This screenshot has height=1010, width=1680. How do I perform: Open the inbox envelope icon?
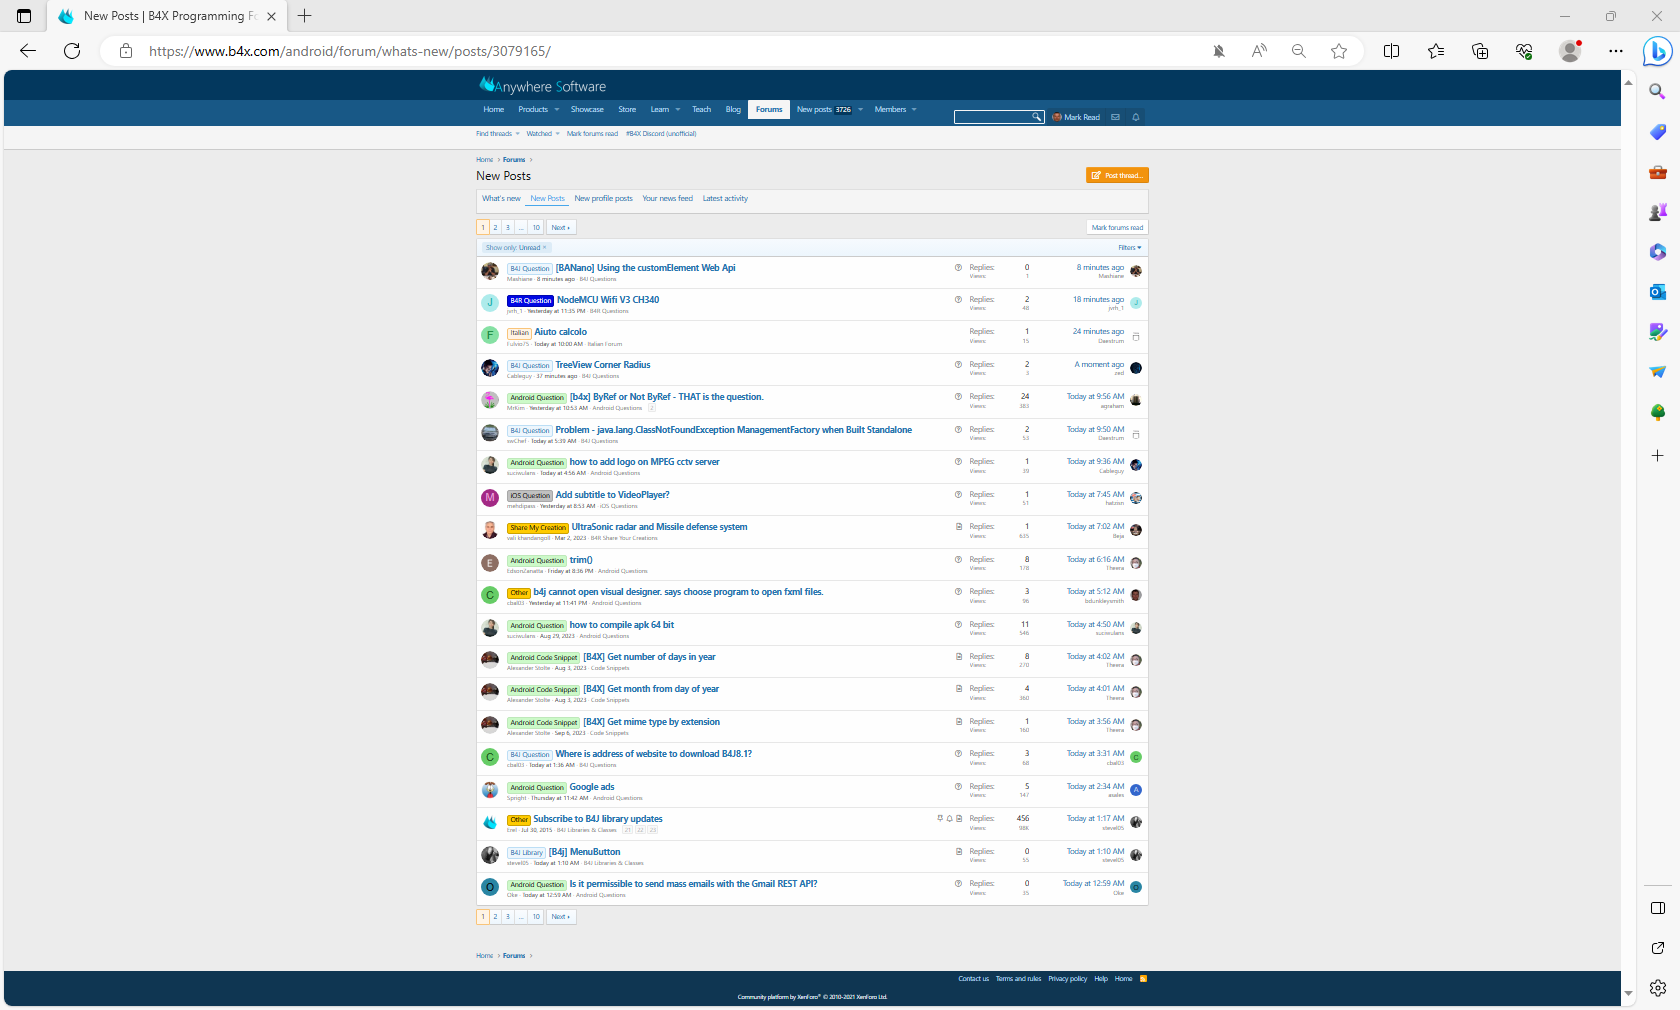(1115, 117)
